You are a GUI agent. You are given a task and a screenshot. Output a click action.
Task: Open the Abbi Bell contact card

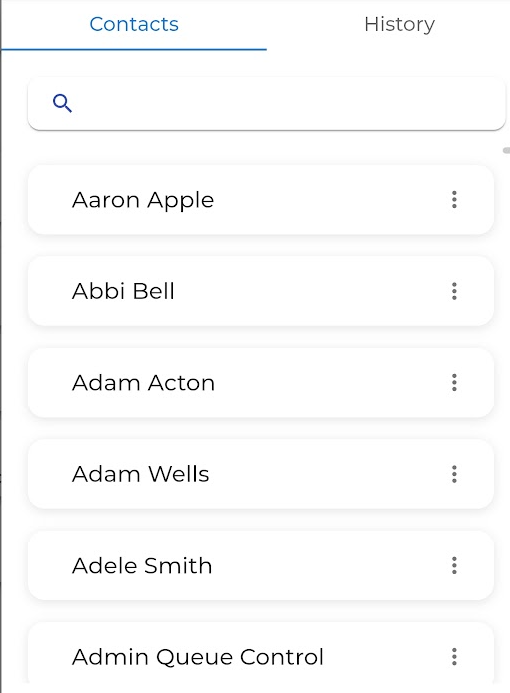point(261,291)
